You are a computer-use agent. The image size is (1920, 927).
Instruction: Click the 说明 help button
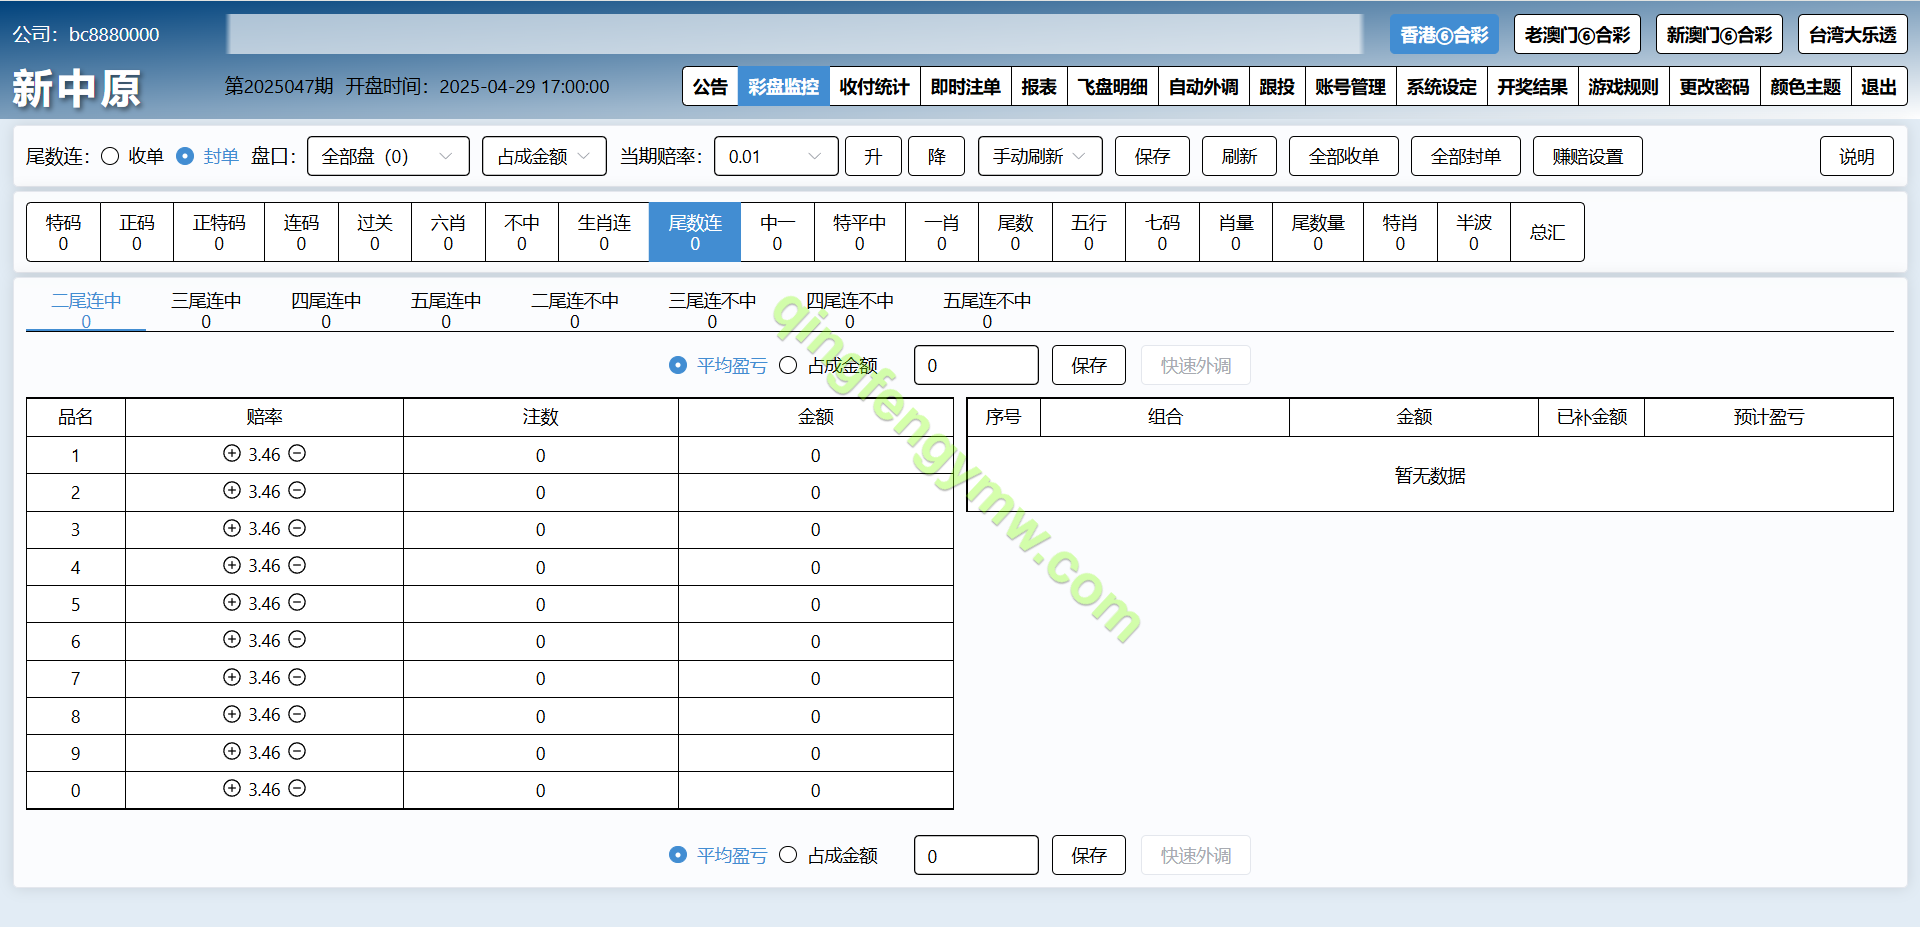tap(1857, 156)
